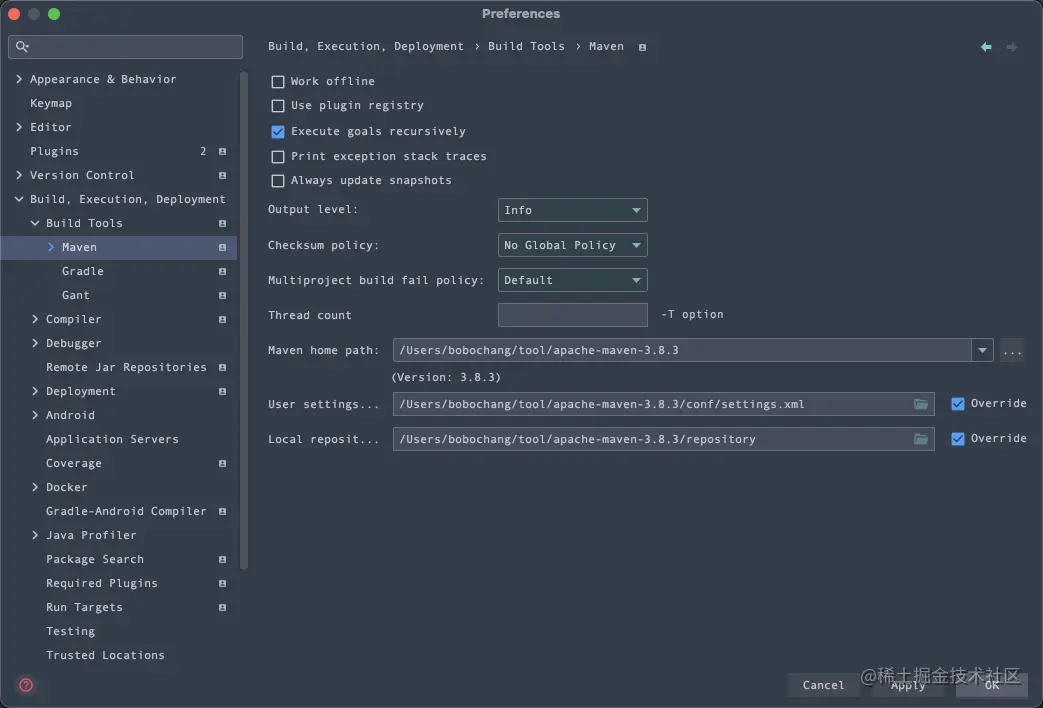Viewport: 1043px width, 708px height.
Task: Collapse Build, Execution, Deployment section
Action: (x=19, y=199)
